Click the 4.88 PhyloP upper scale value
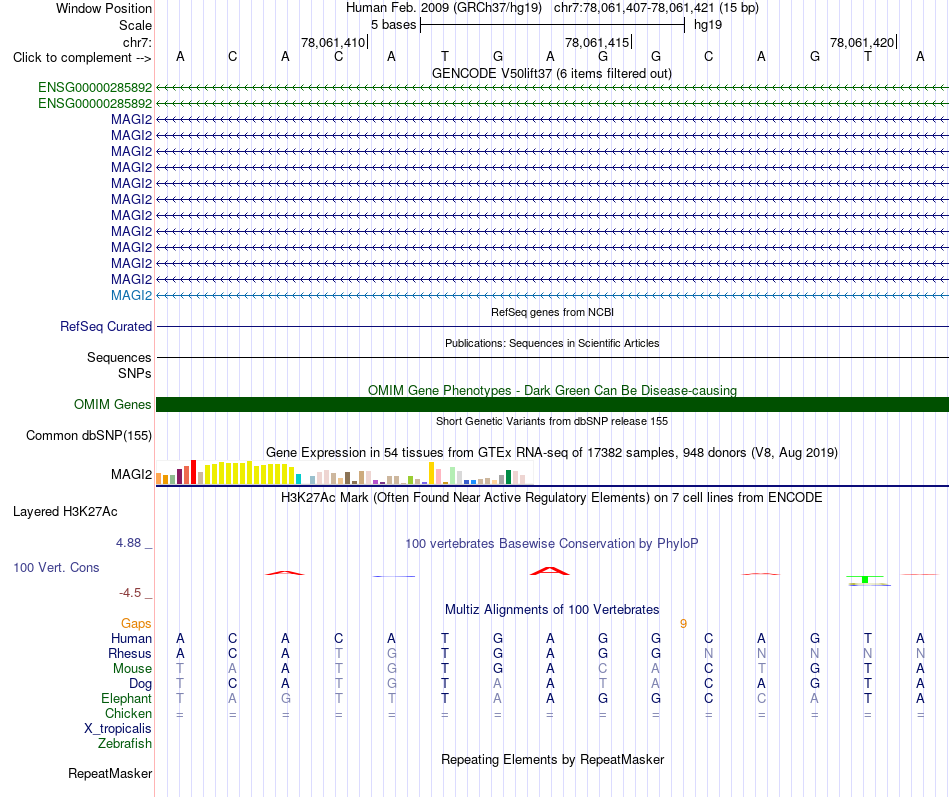 coord(128,542)
